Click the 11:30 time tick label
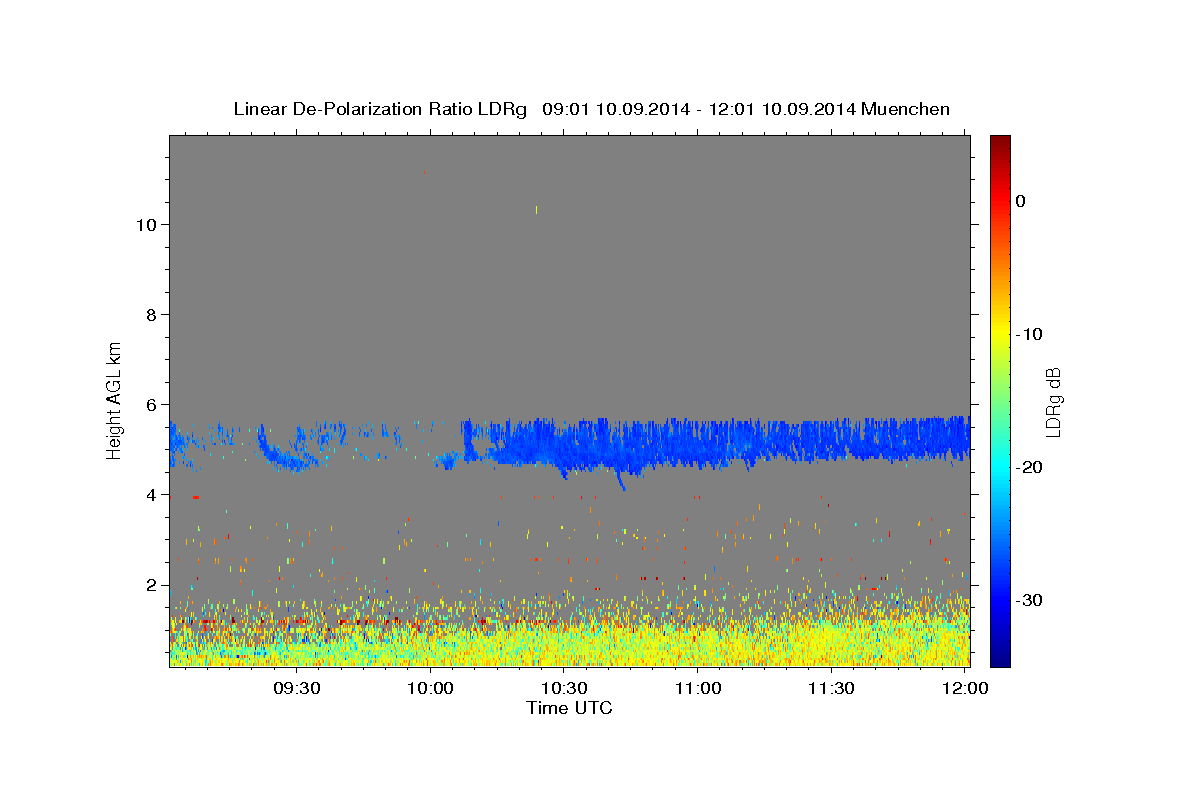This screenshot has height=800, width=1200. coord(832,688)
